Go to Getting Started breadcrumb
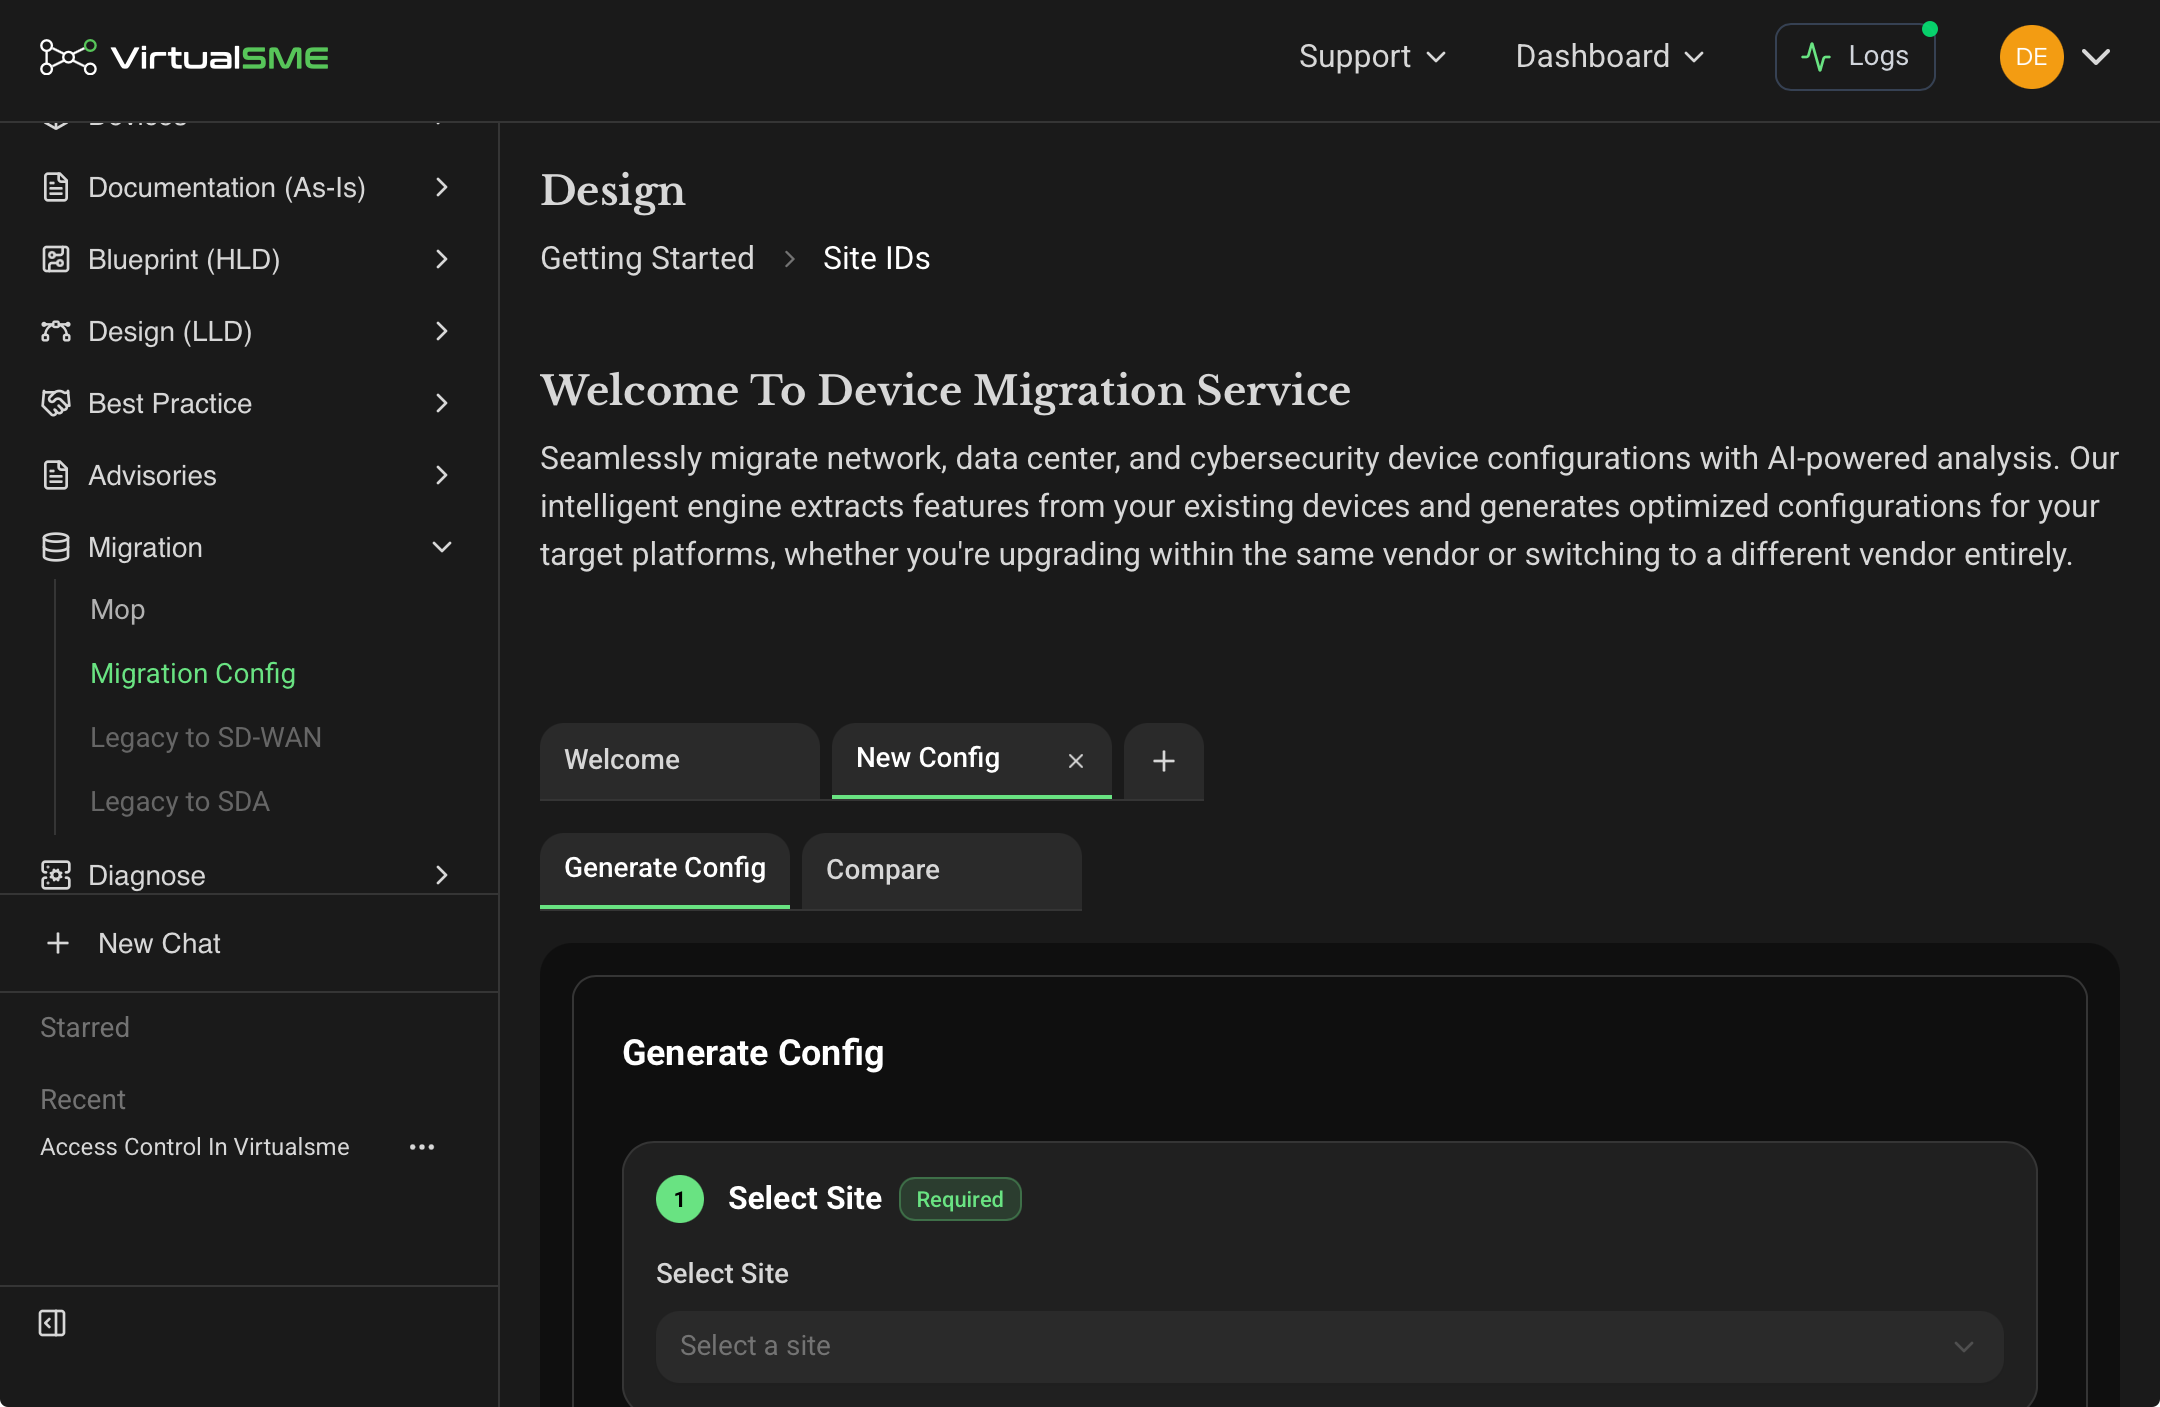This screenshot has width=2160, height=1407. (x=648, y=258)
